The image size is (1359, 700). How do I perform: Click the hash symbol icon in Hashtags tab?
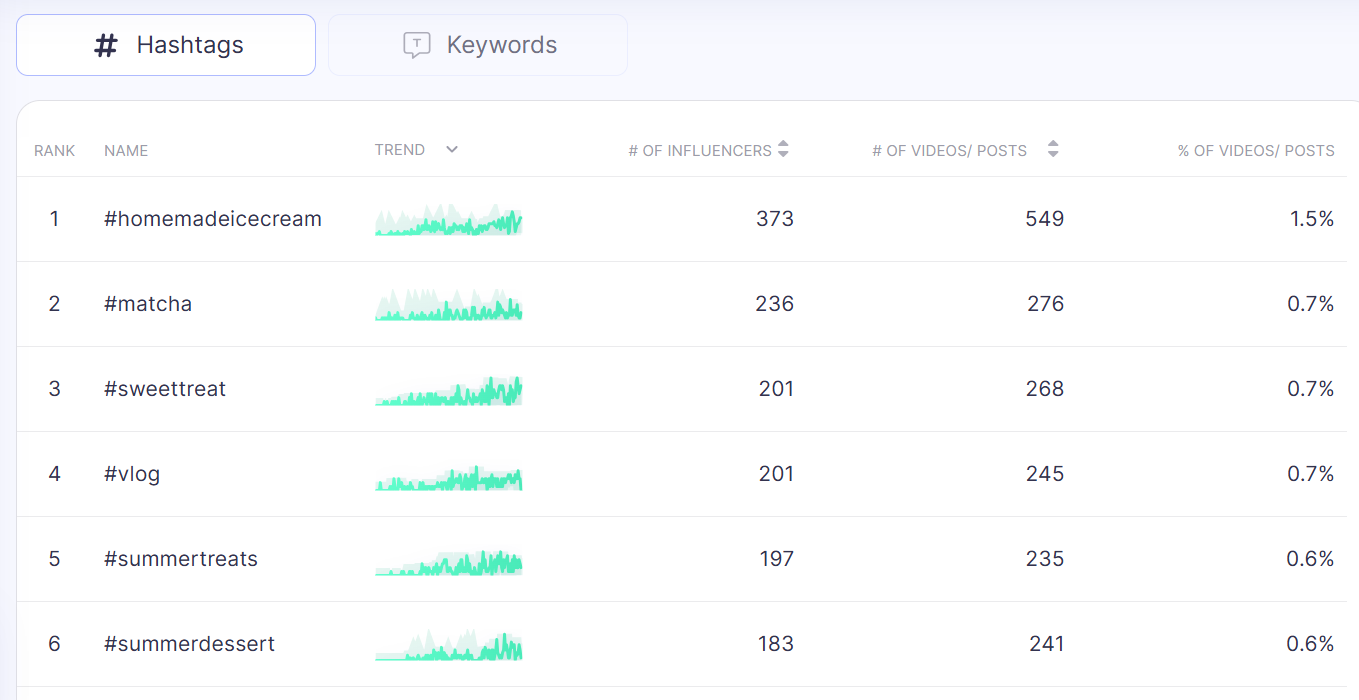[106, 45]
